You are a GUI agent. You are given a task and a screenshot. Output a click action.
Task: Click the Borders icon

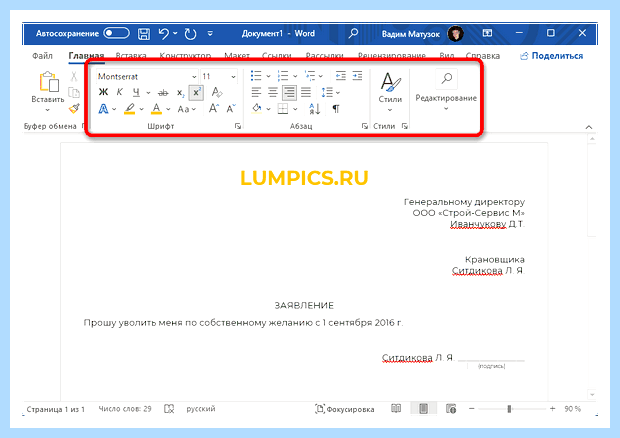tap(283, 109)
